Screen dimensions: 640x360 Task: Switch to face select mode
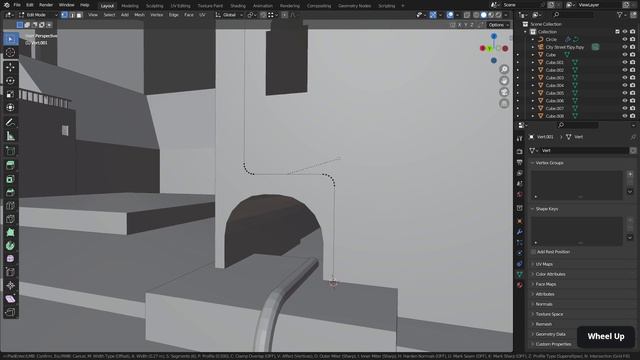click(79, 15)
